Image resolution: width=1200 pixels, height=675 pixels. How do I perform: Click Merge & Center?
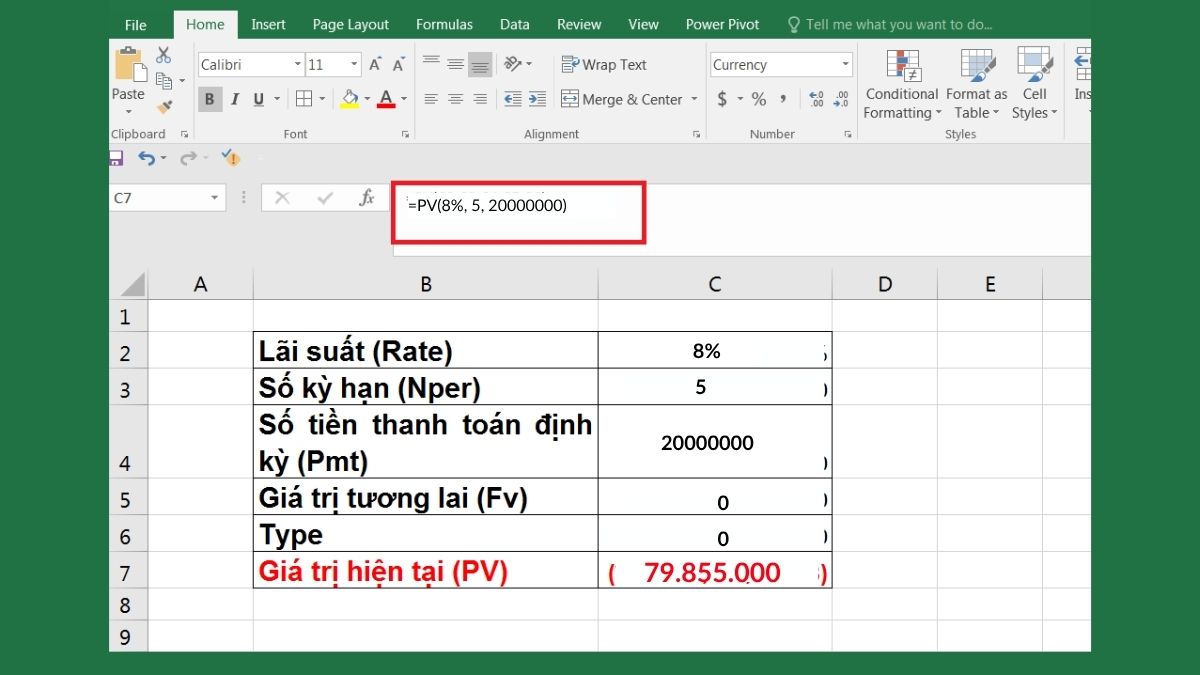[620, 99]
